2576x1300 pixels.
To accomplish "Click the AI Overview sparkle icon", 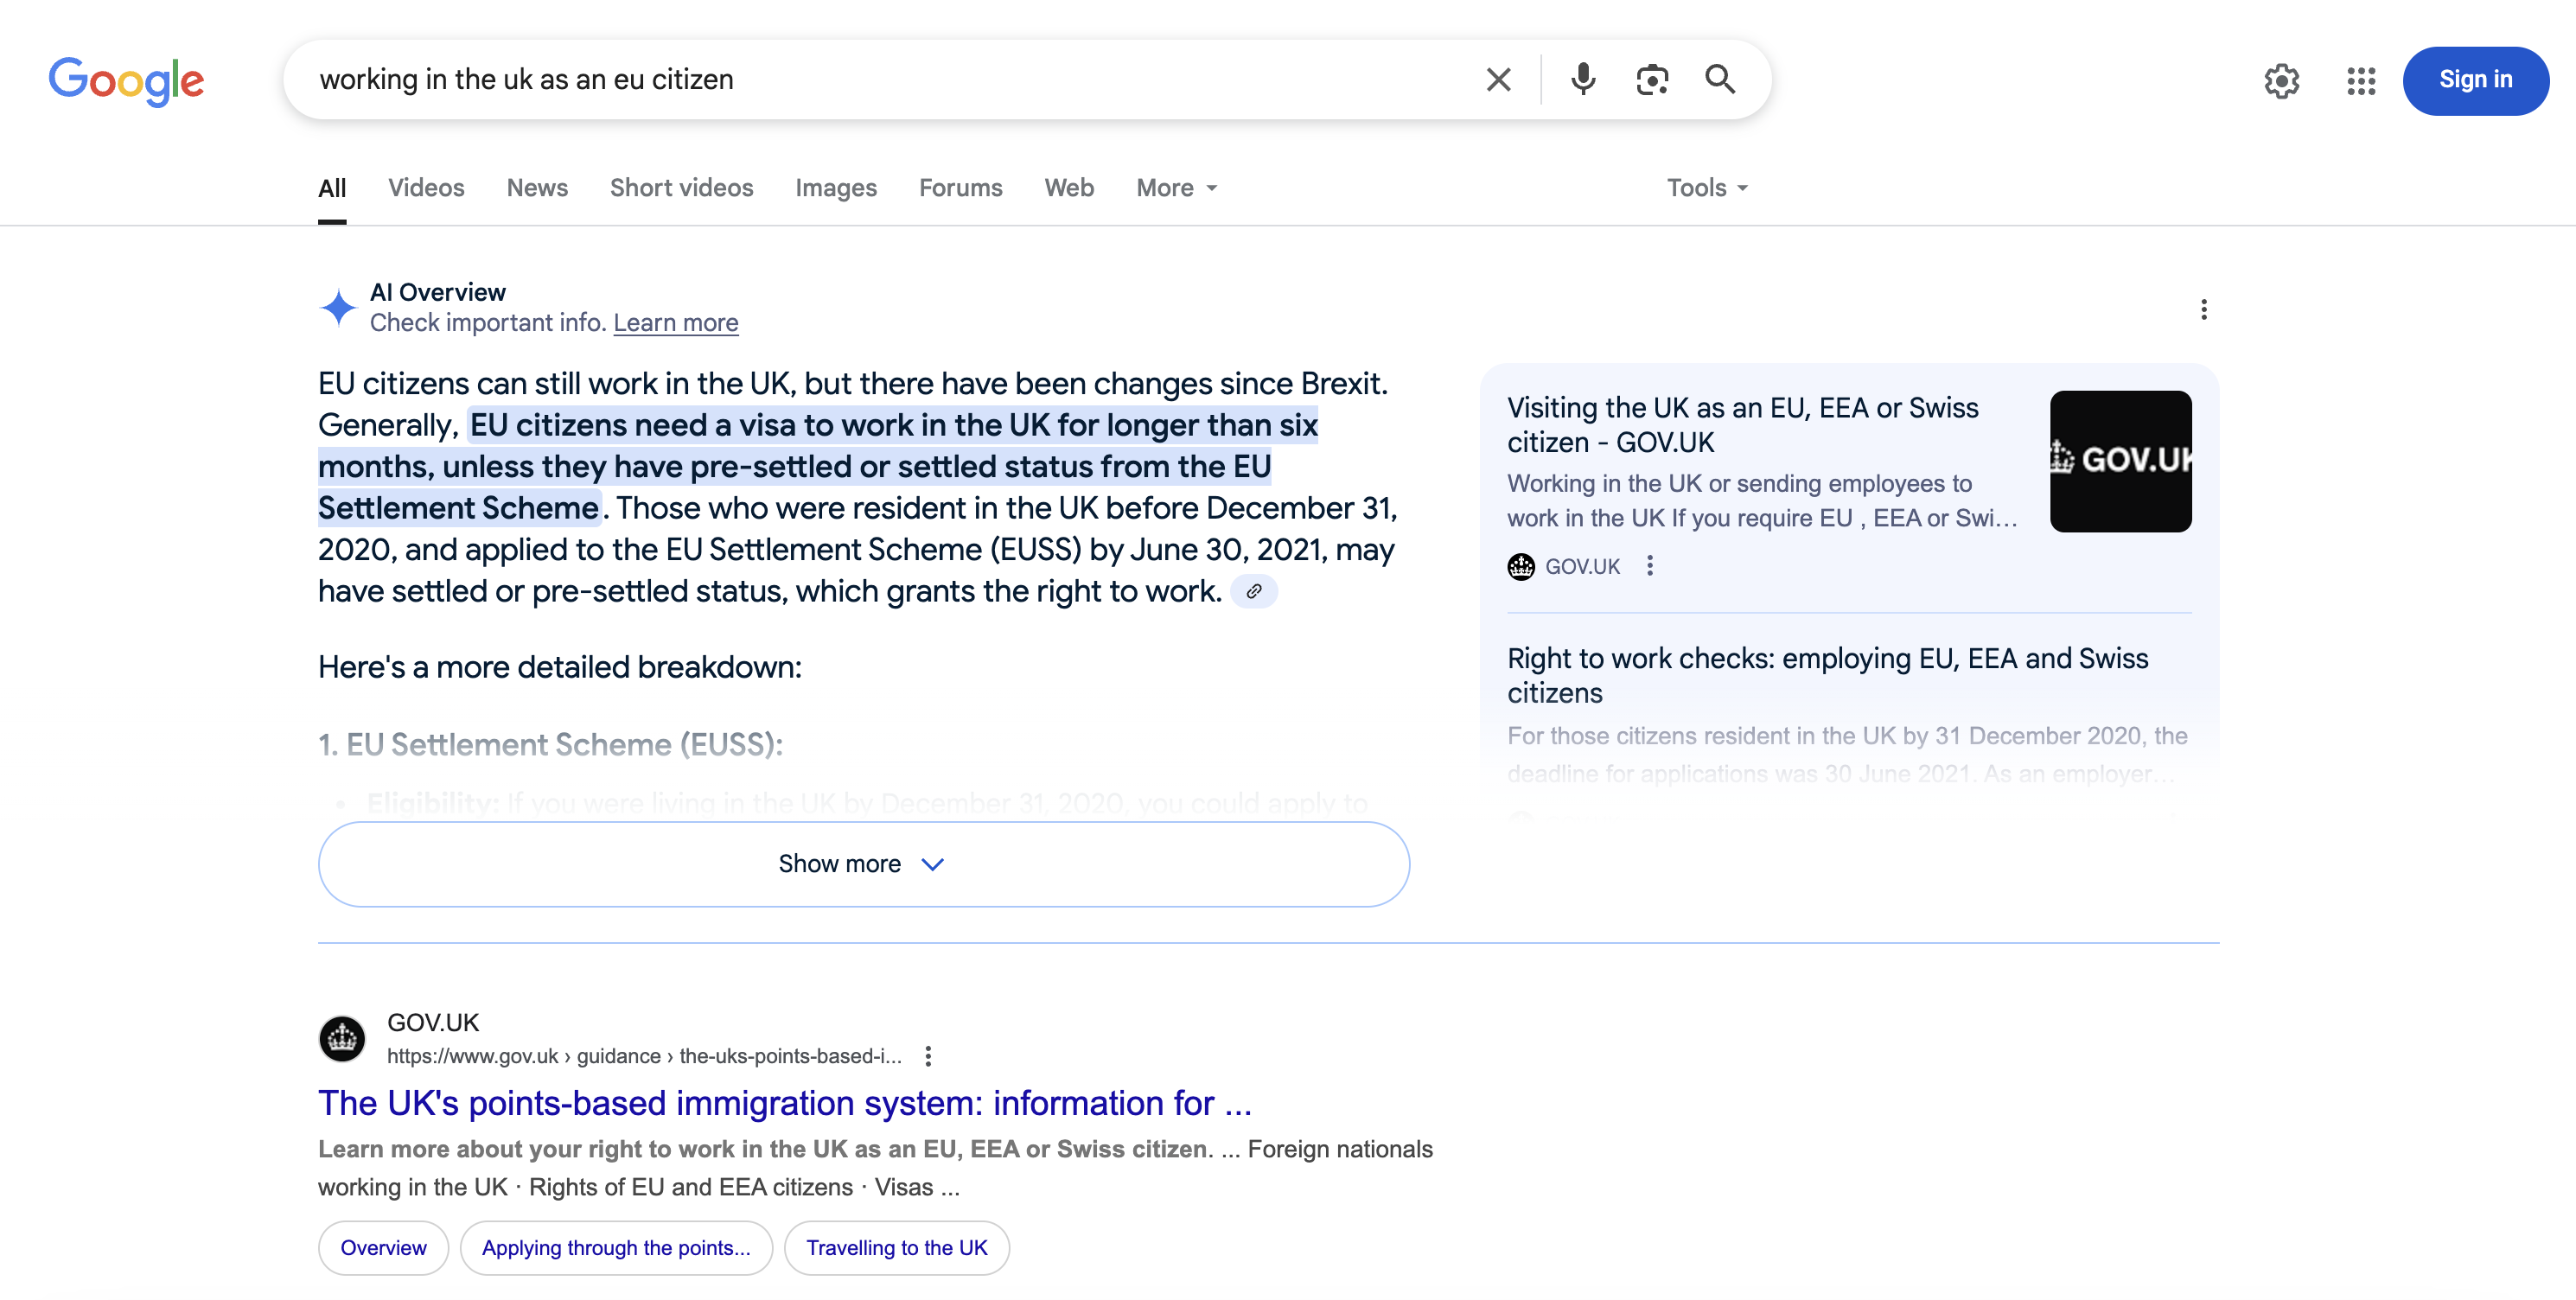I will [338, 307].
